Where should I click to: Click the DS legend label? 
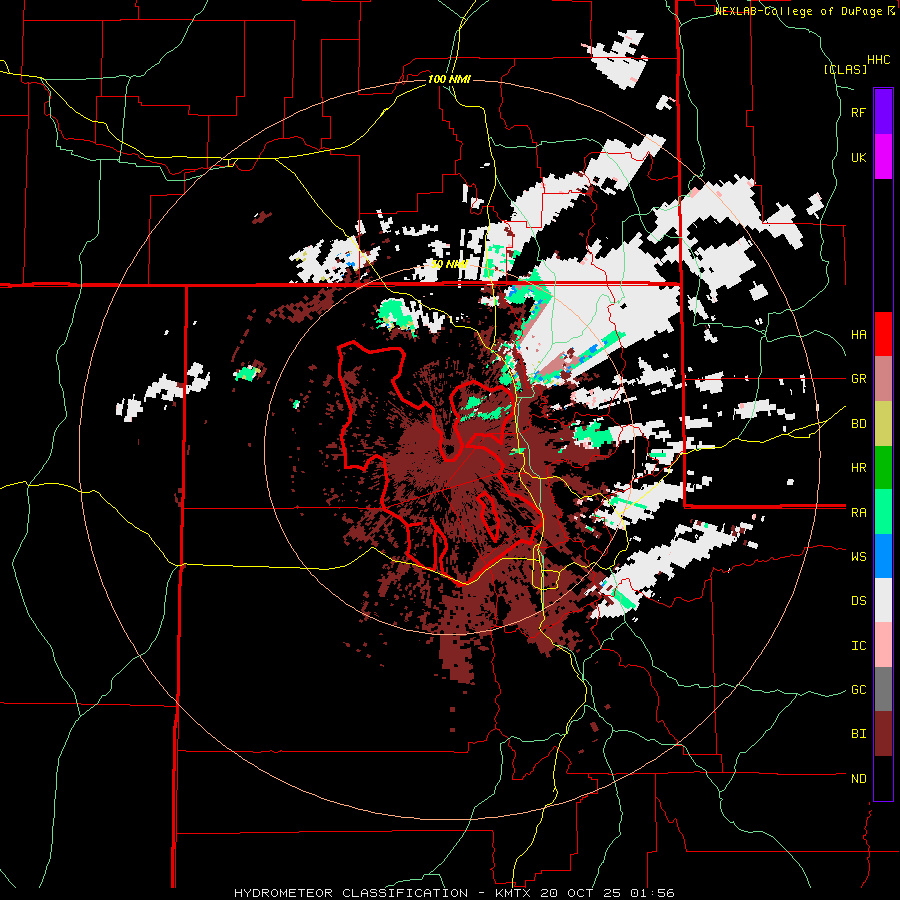pos(858,601)
